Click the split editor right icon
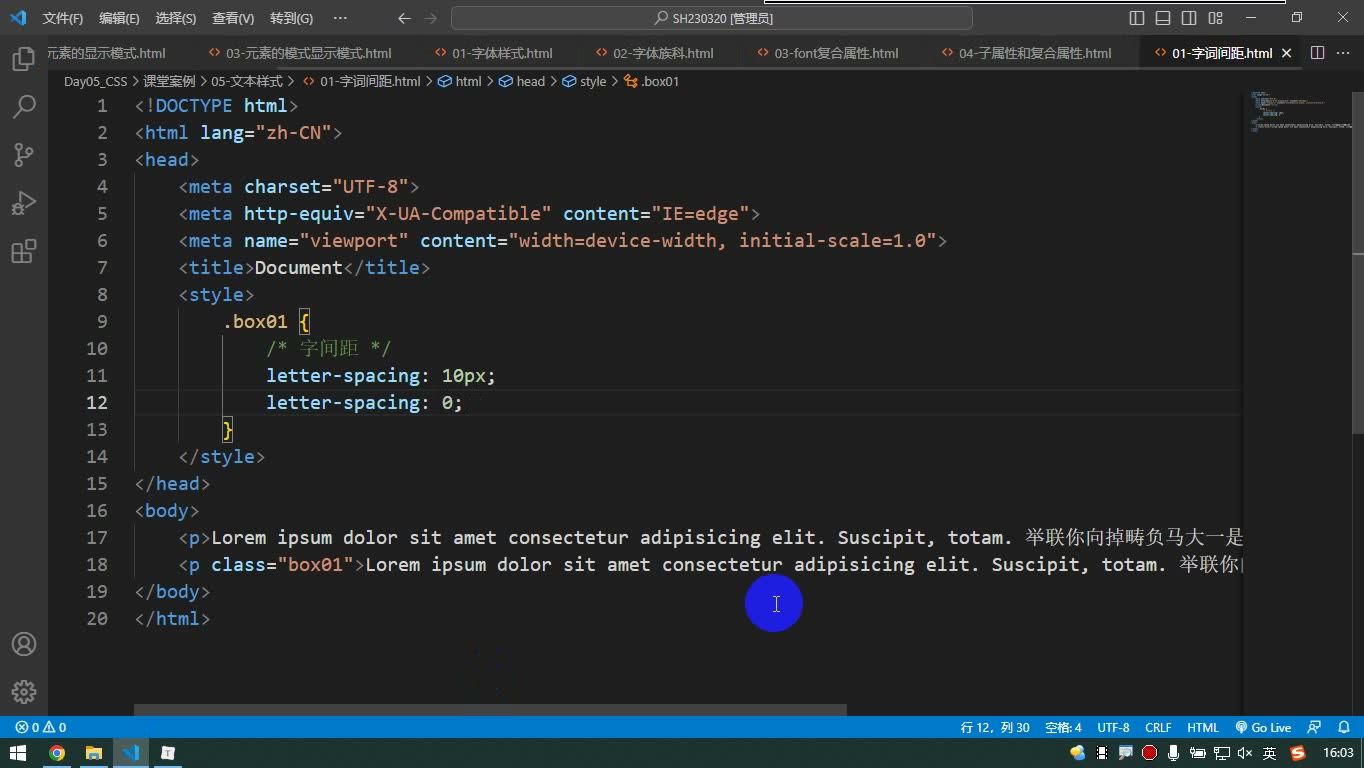 pos(1318,53)
